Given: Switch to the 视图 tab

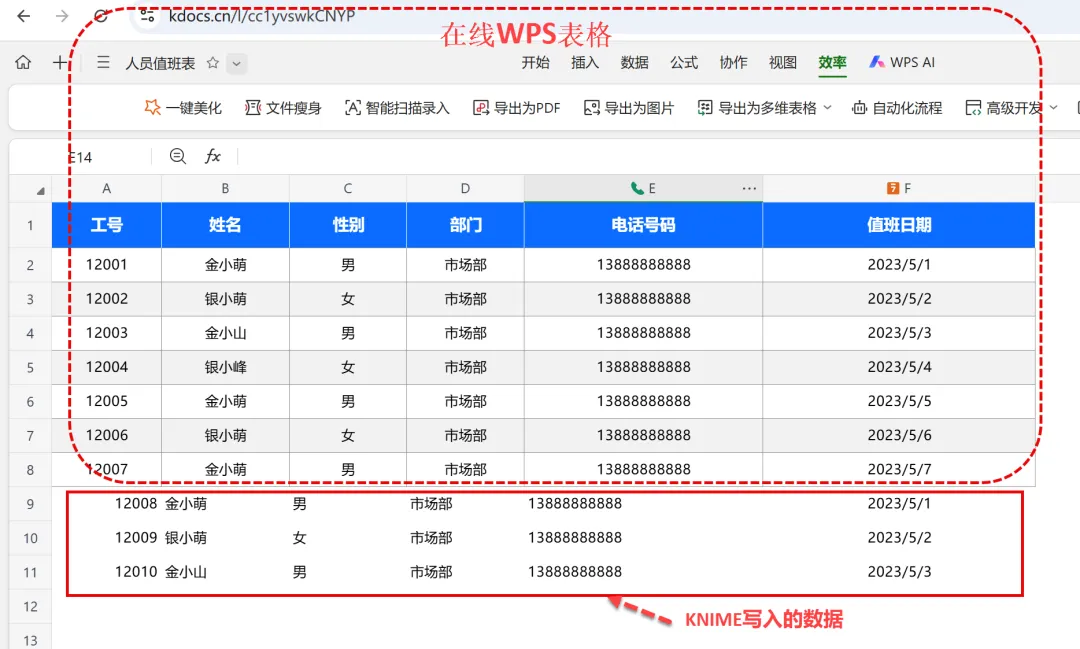Looking at the screenshot, I should [x=783, y=63].
